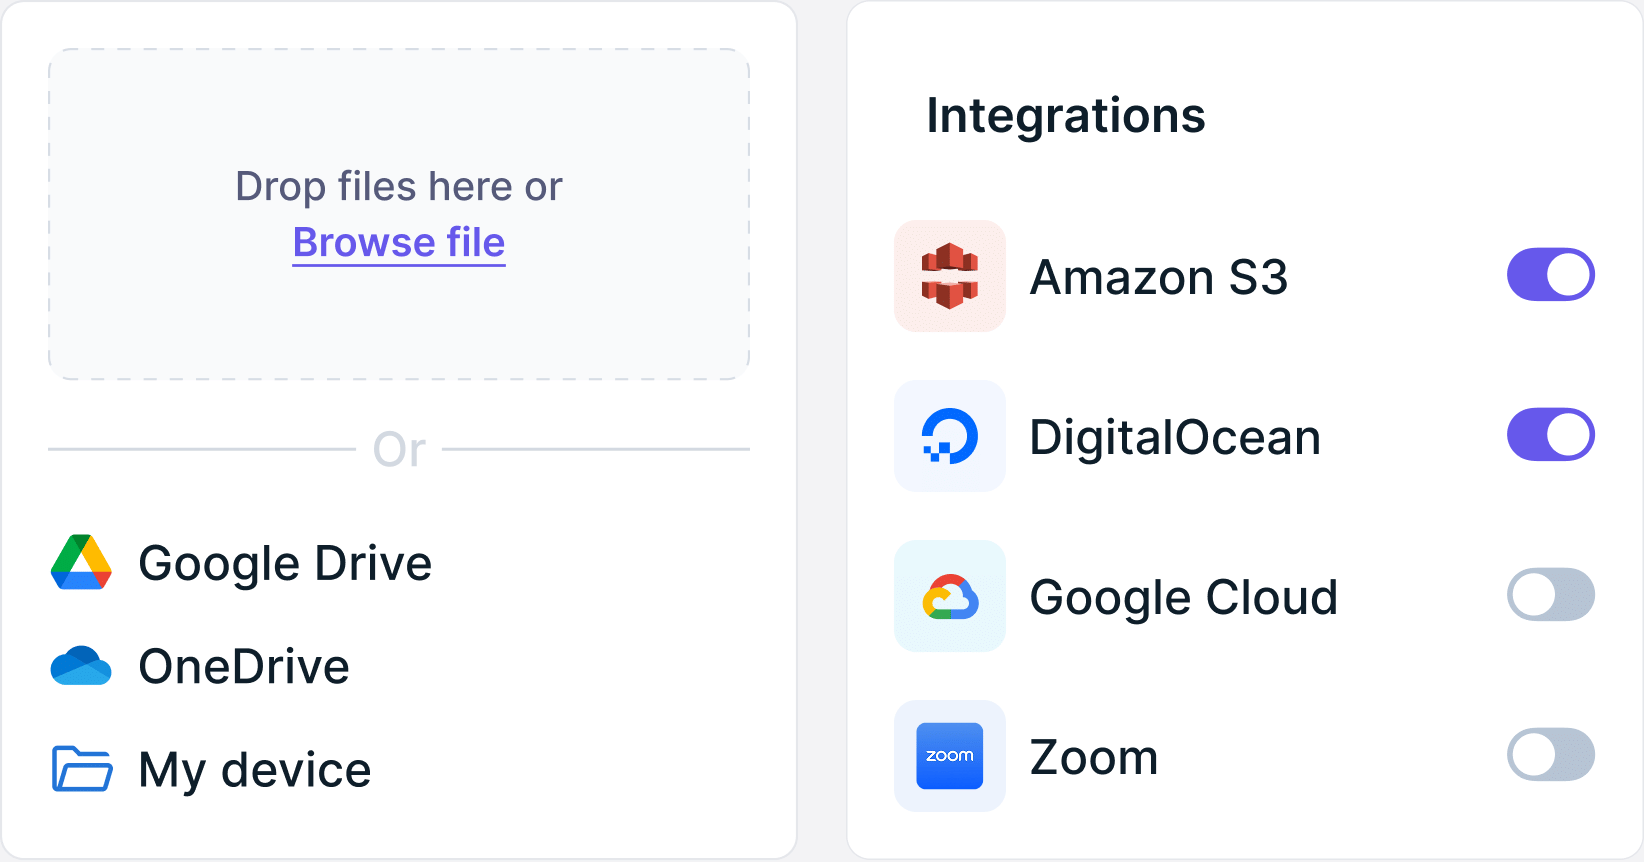
Task: Click the Integrations heading
Action: point(1066,115)
